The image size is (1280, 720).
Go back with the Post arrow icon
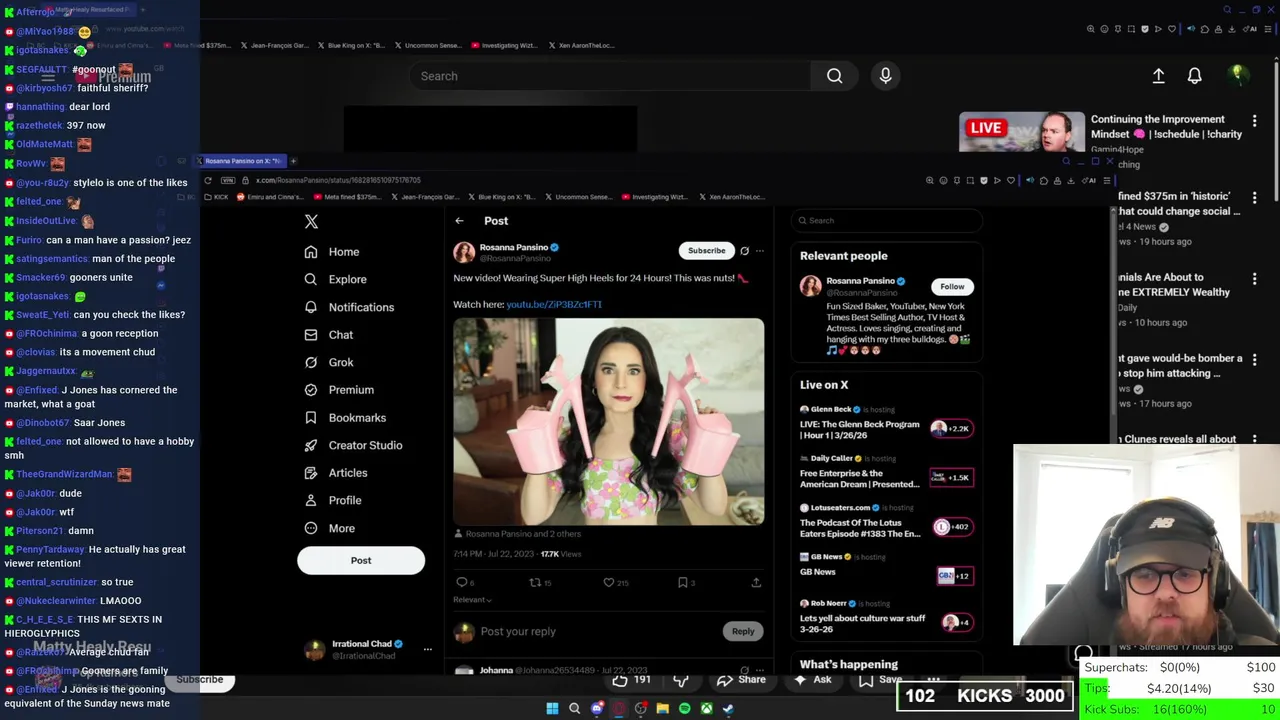[459, 221]
